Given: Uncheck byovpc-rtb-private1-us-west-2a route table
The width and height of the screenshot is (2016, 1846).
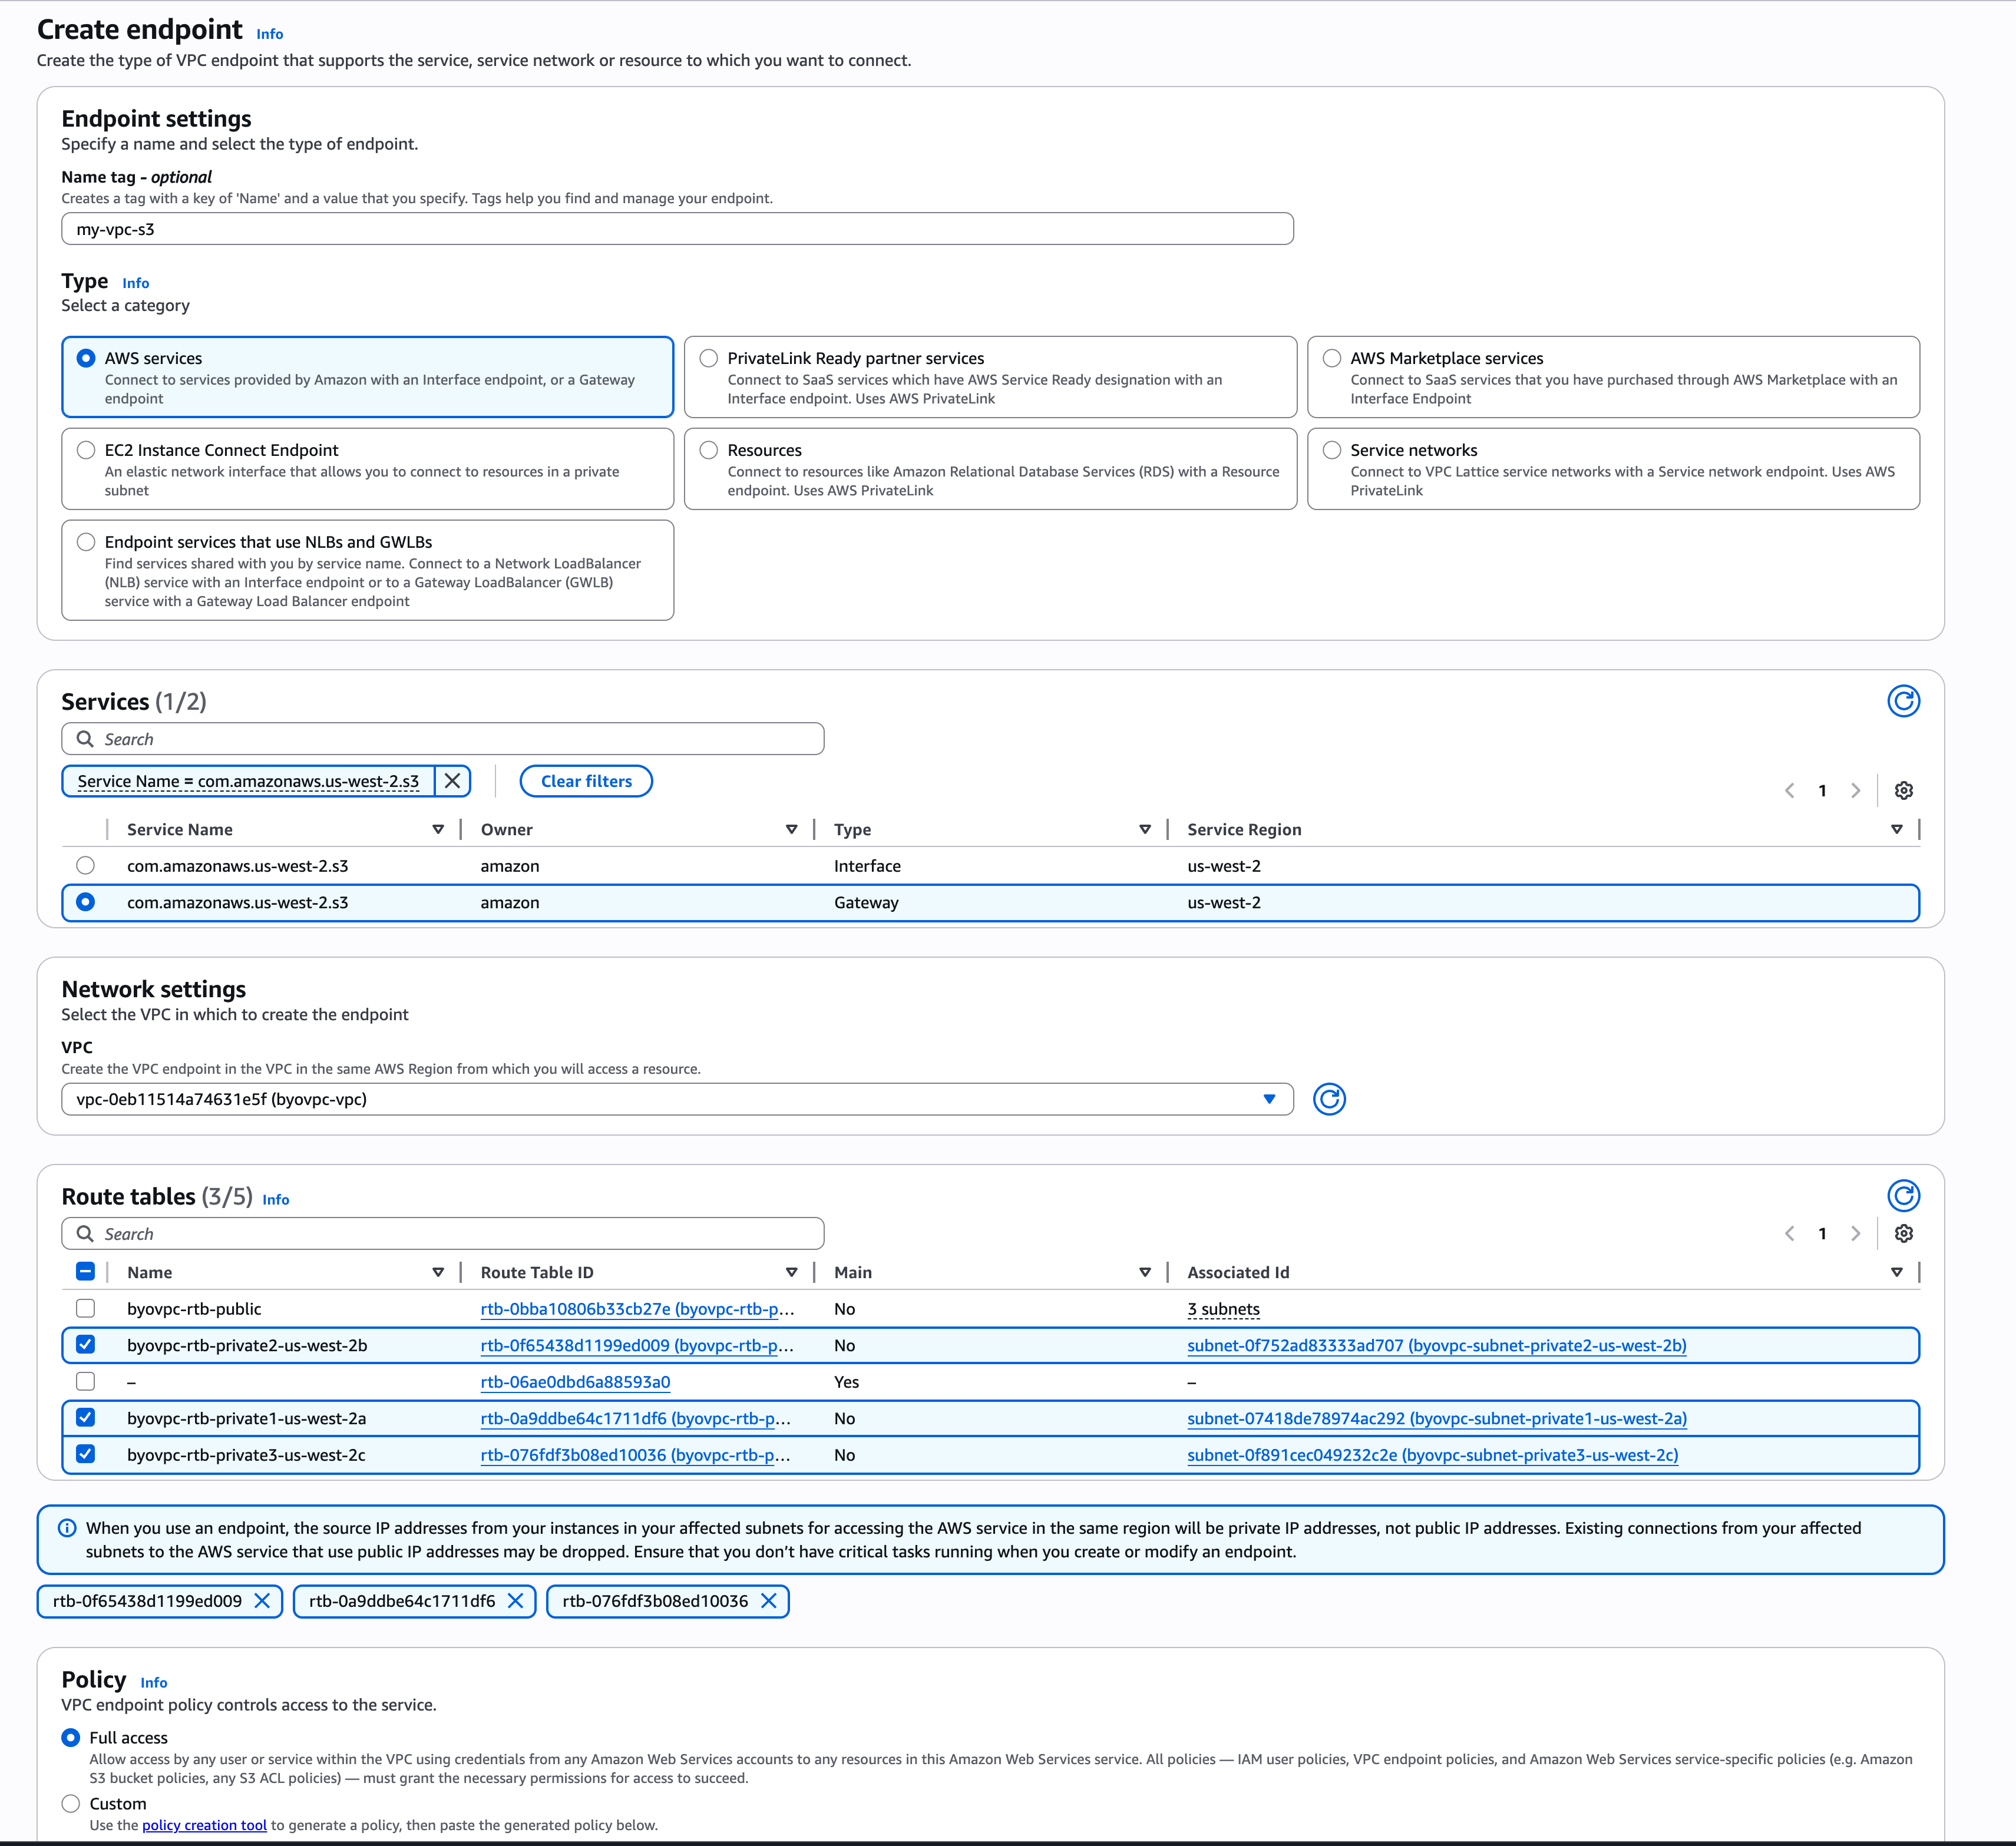Looking at the screenshot, I should [86, 1417].
